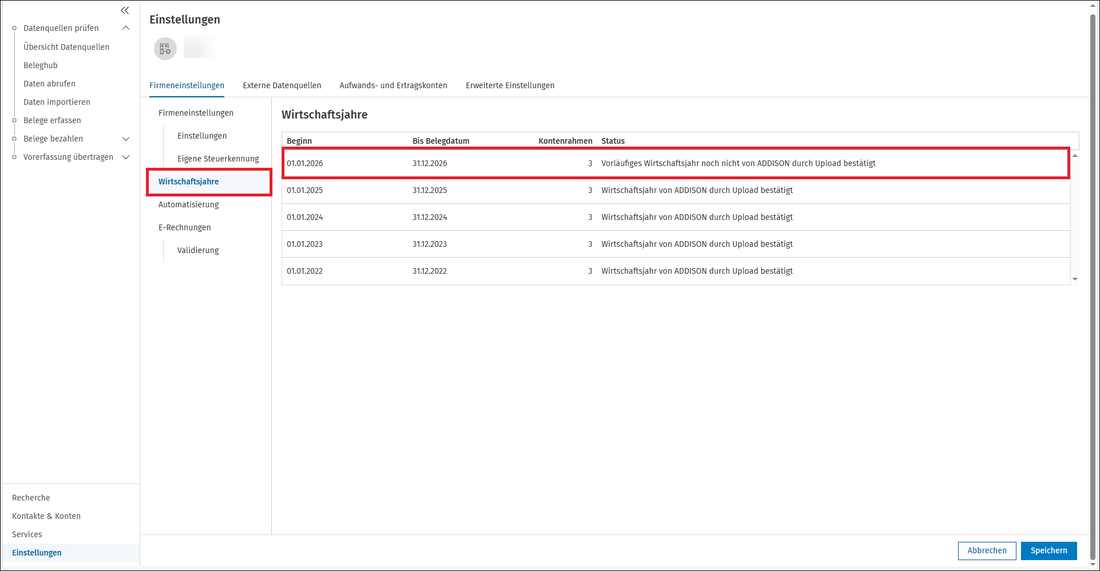
Task: Switch to the Erweiterte Einstellungen tab
Action: pyautogui.click(x=510, y=86)
